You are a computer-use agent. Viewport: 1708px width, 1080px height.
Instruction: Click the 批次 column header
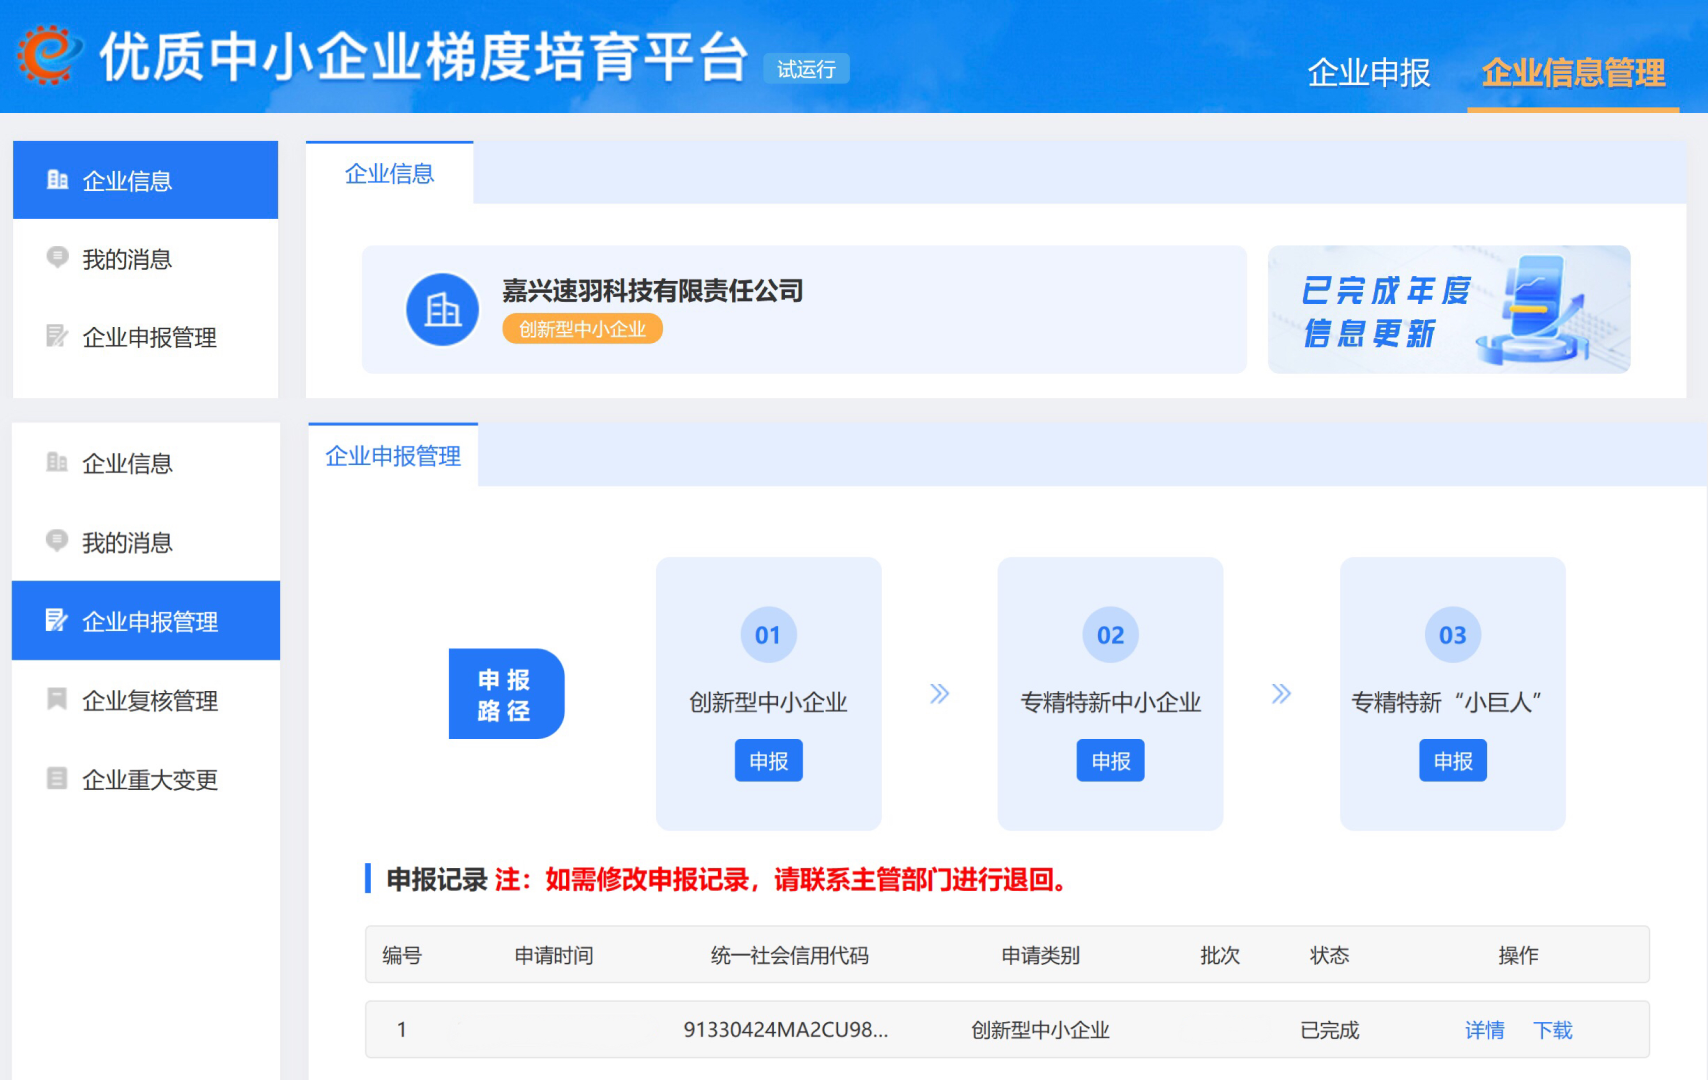point(1220,956)
